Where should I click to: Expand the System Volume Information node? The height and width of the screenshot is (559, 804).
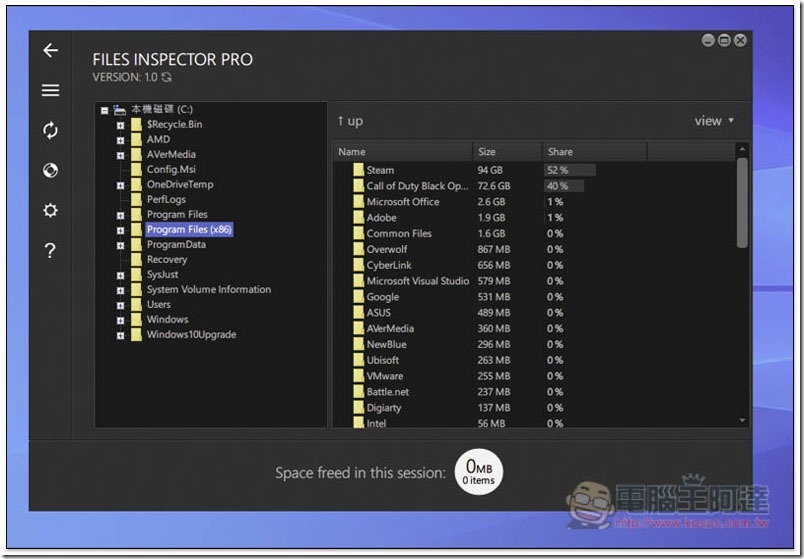[x=120, y=290]
